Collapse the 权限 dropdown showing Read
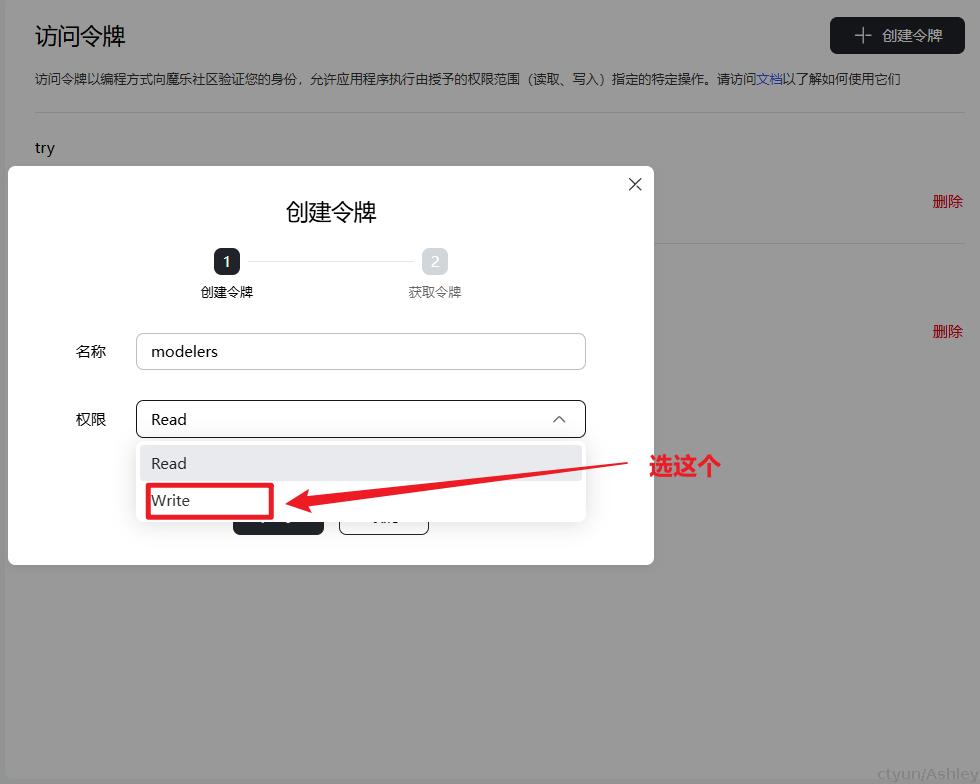The width and height of the screenshot is (980, 784). coord(361,419)
